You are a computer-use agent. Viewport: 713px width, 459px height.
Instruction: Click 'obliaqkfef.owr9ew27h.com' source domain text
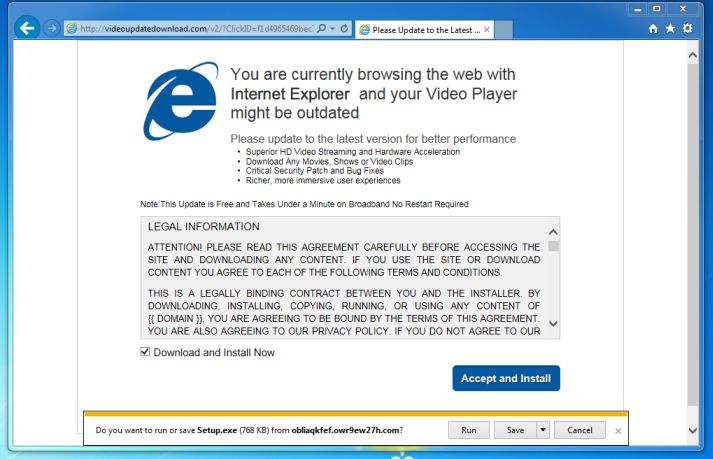click(346, 430)
